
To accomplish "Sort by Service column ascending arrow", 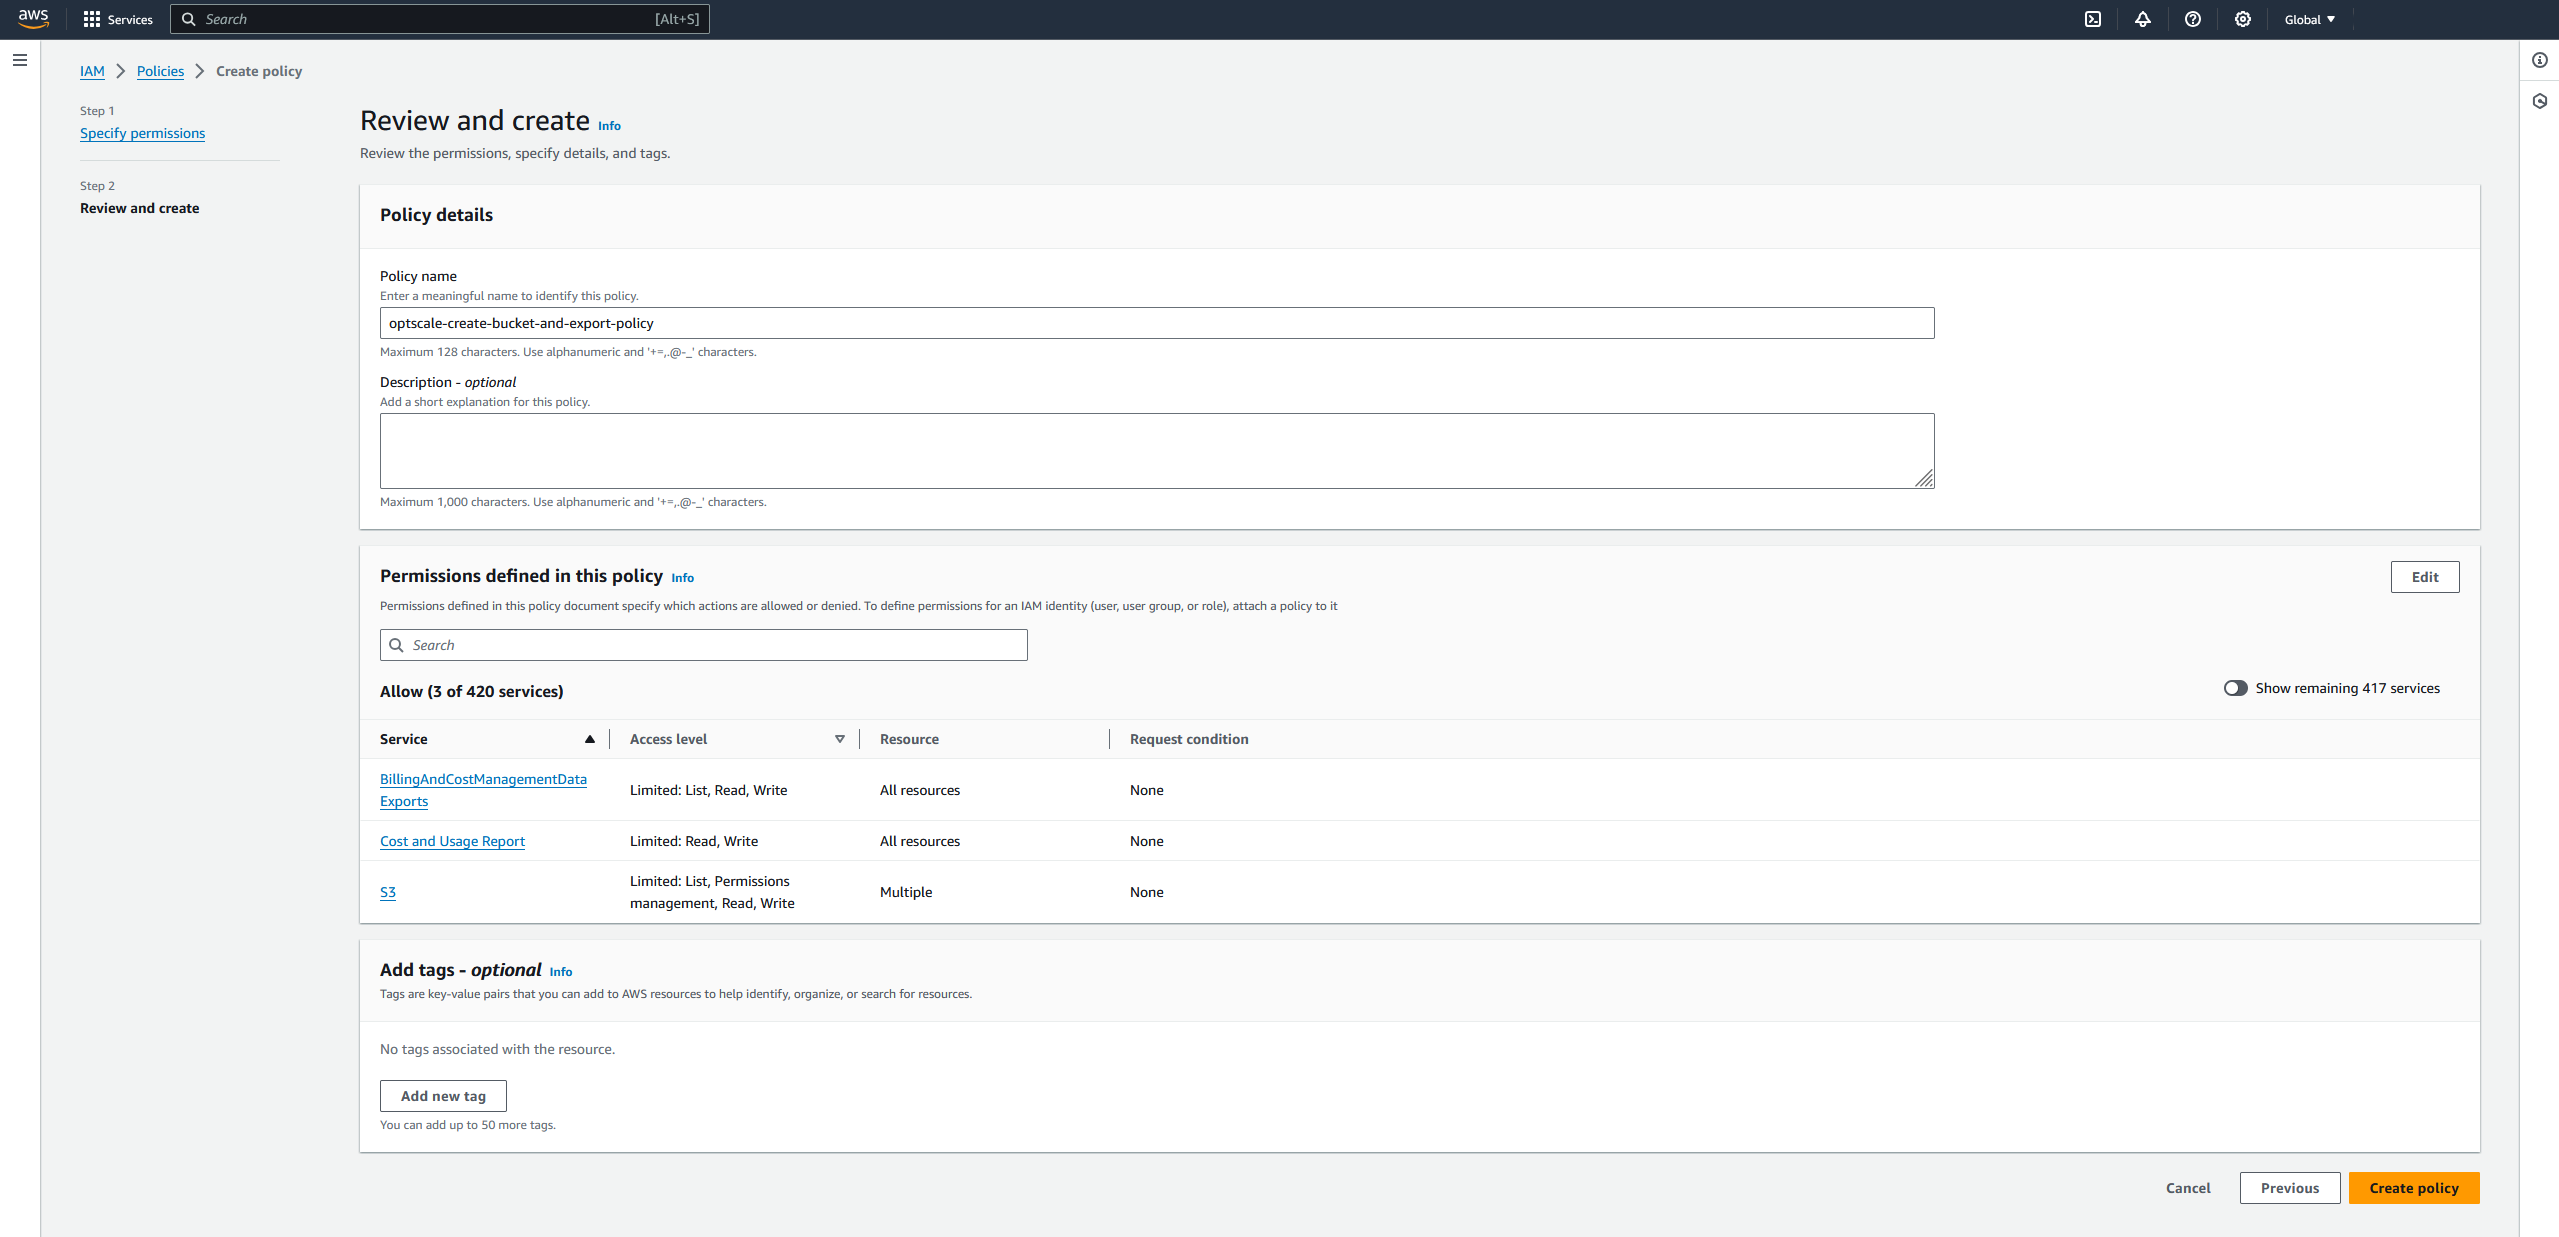I will click(590, 739).
